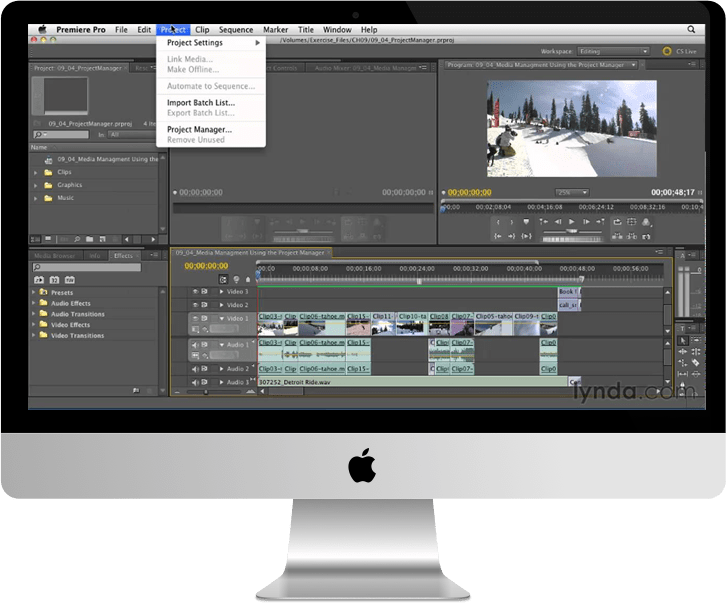The width and height of the screenshot is (726, 603).
Task: Set In point in Program monitor
Action: (x=498, y=222)
